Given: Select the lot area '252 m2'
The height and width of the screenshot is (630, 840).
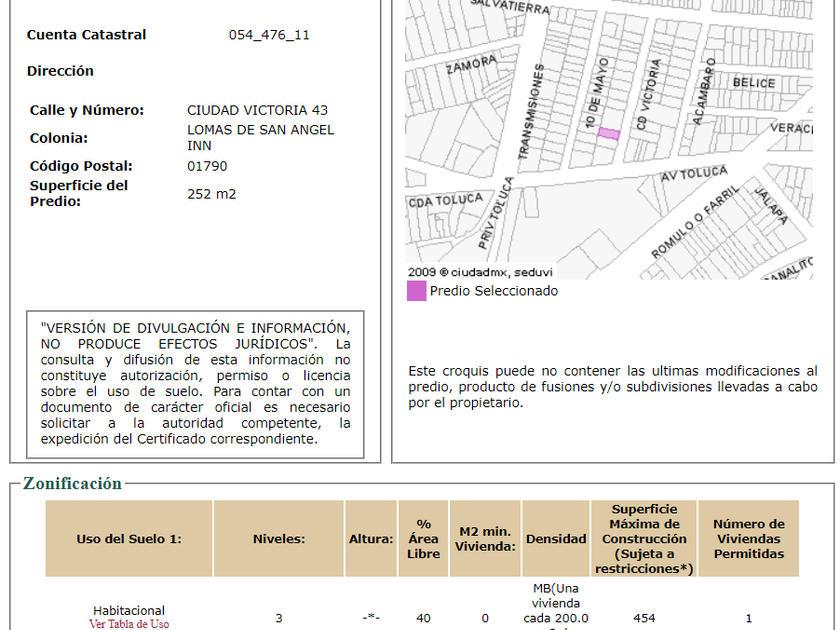Looking at the screenshot, I should (x=212, y=194).
